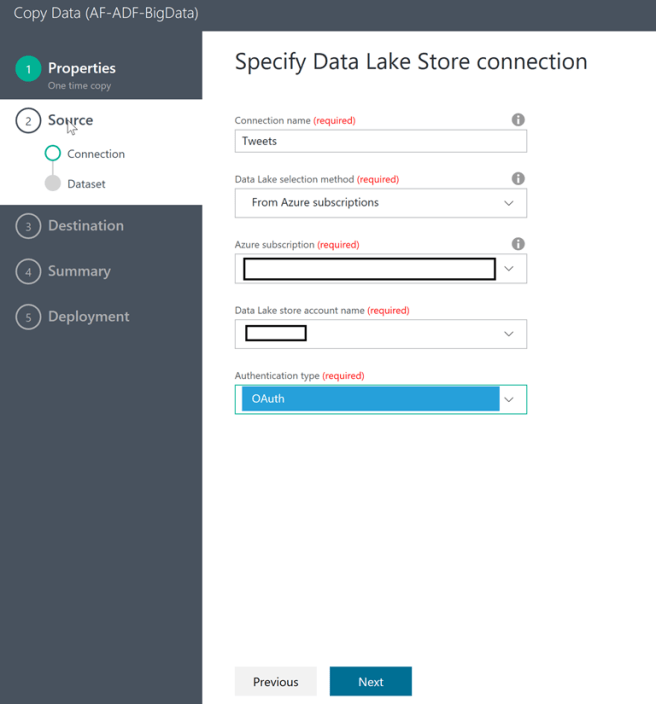Viewport: 656px width, 704px height.
Task: Click the step 4 Summary circle icon
Action: 28,271
